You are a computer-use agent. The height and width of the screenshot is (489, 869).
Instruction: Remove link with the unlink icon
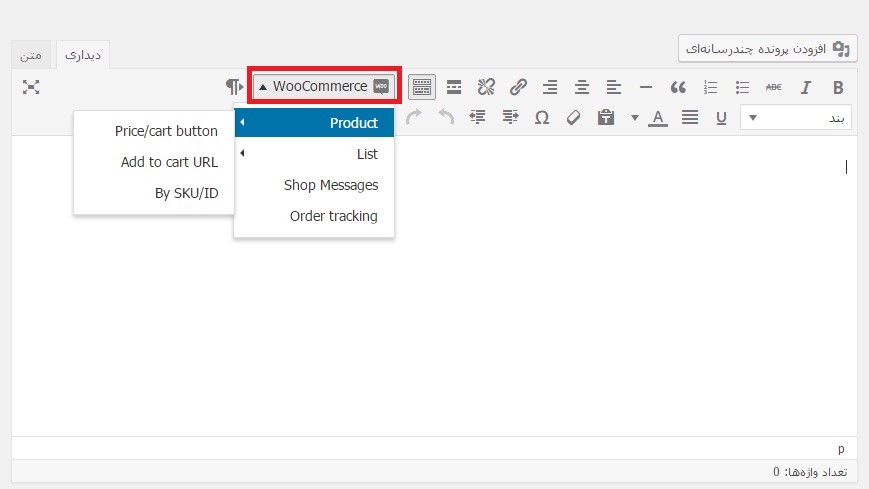tap(486, 87)
